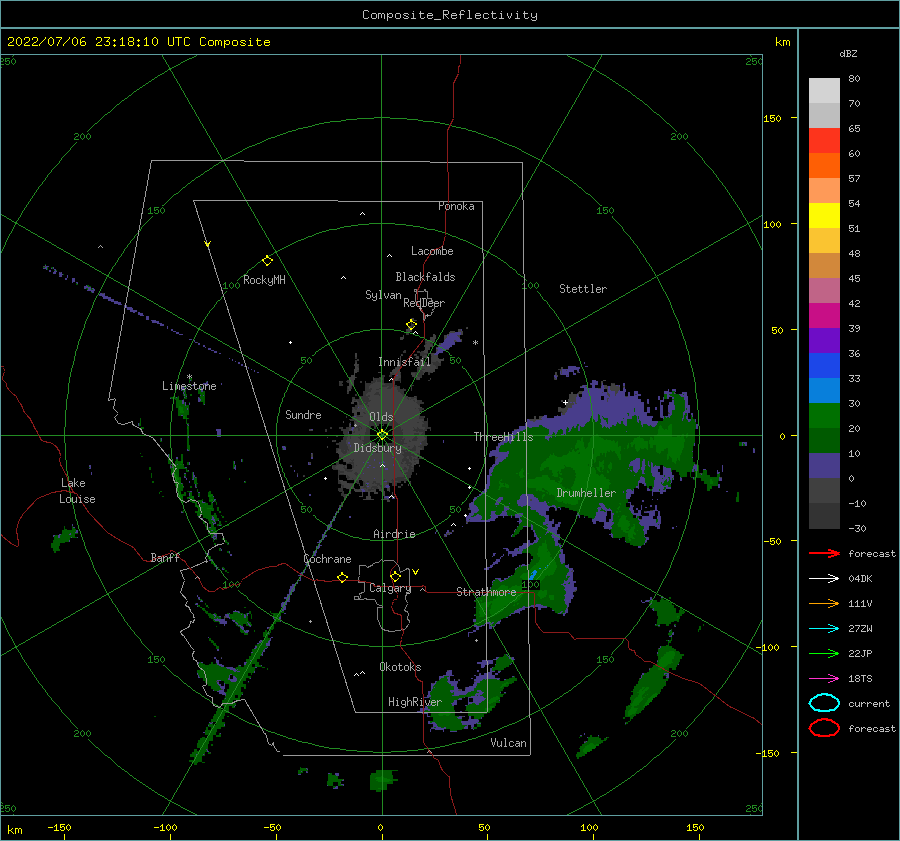The width and height of the screenshot is (900, 841).
Task: Click the Vulcan label
Action: click(509, 743)
